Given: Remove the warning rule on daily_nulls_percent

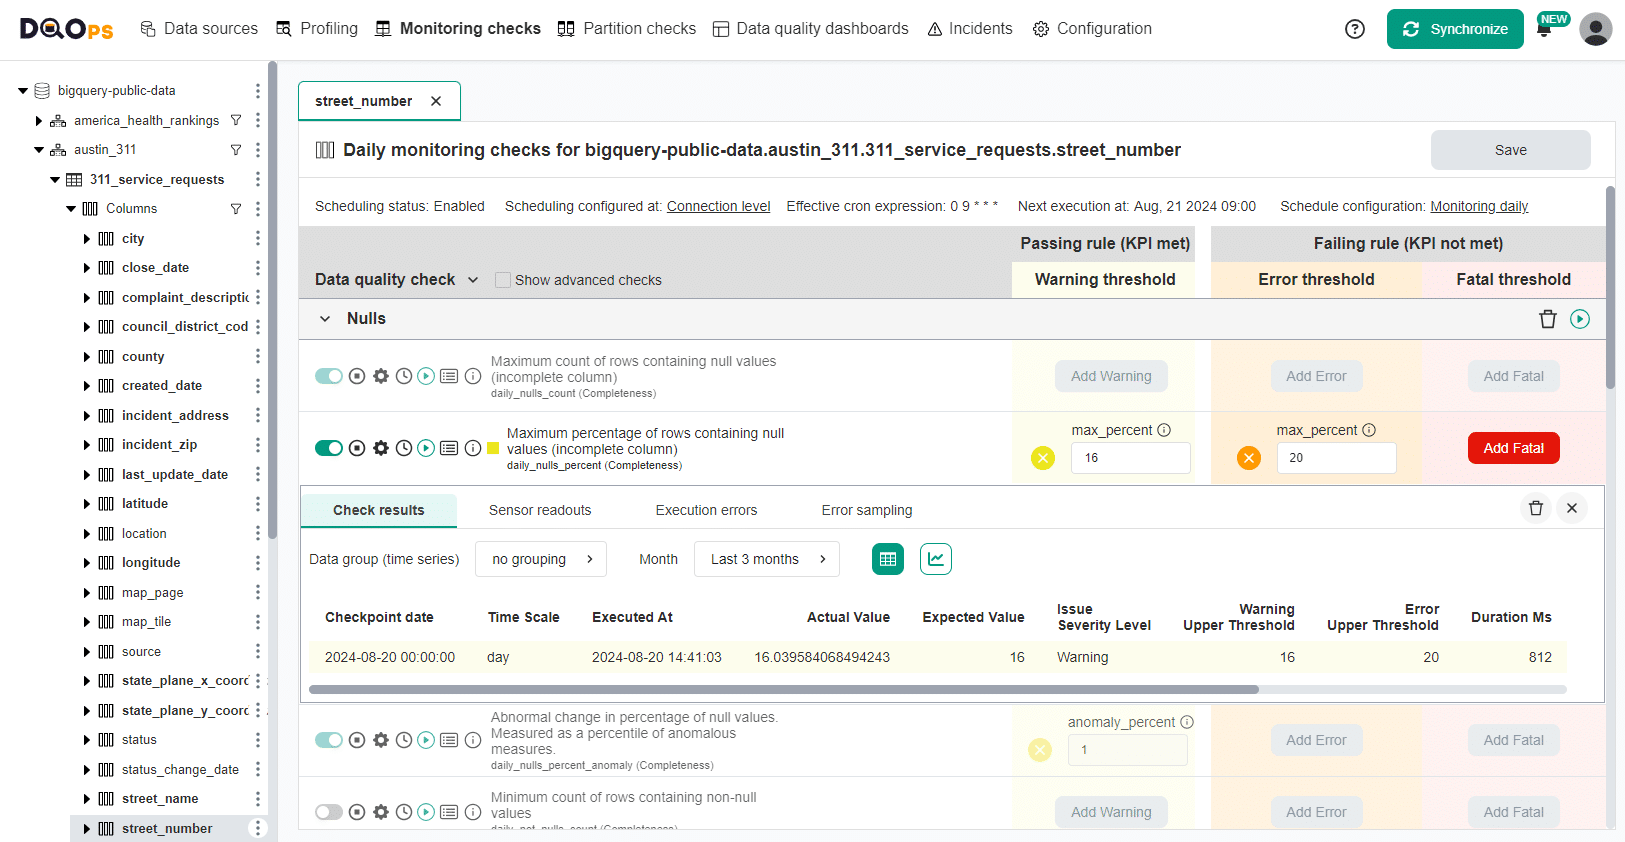Looking at the screenshot, I should pos(1043,458).
